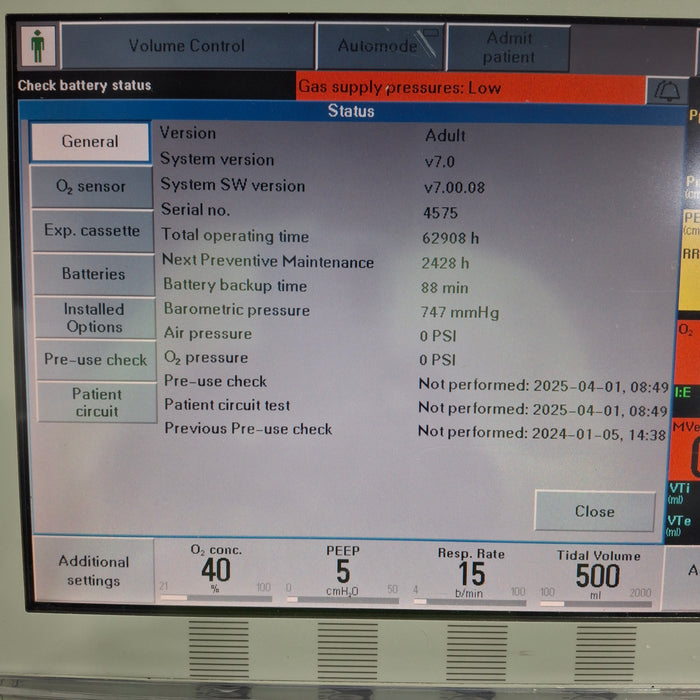Tap the Check battery status message
Viewport: 700px width, 700px height.
pyautogui.click(x=84, y=85)
